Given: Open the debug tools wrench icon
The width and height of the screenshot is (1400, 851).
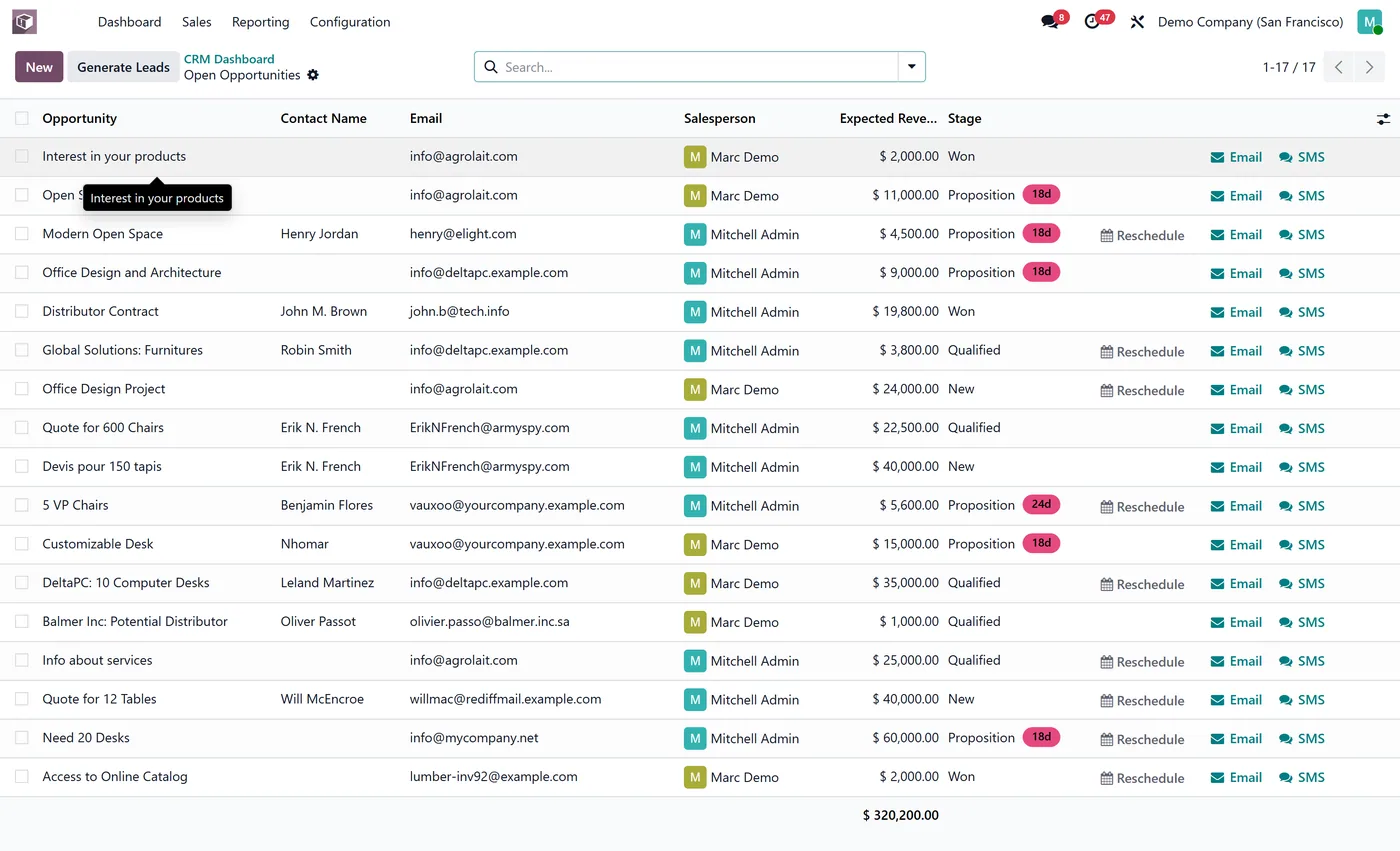Looking at the screenshot, I should tap(1137, 22).
